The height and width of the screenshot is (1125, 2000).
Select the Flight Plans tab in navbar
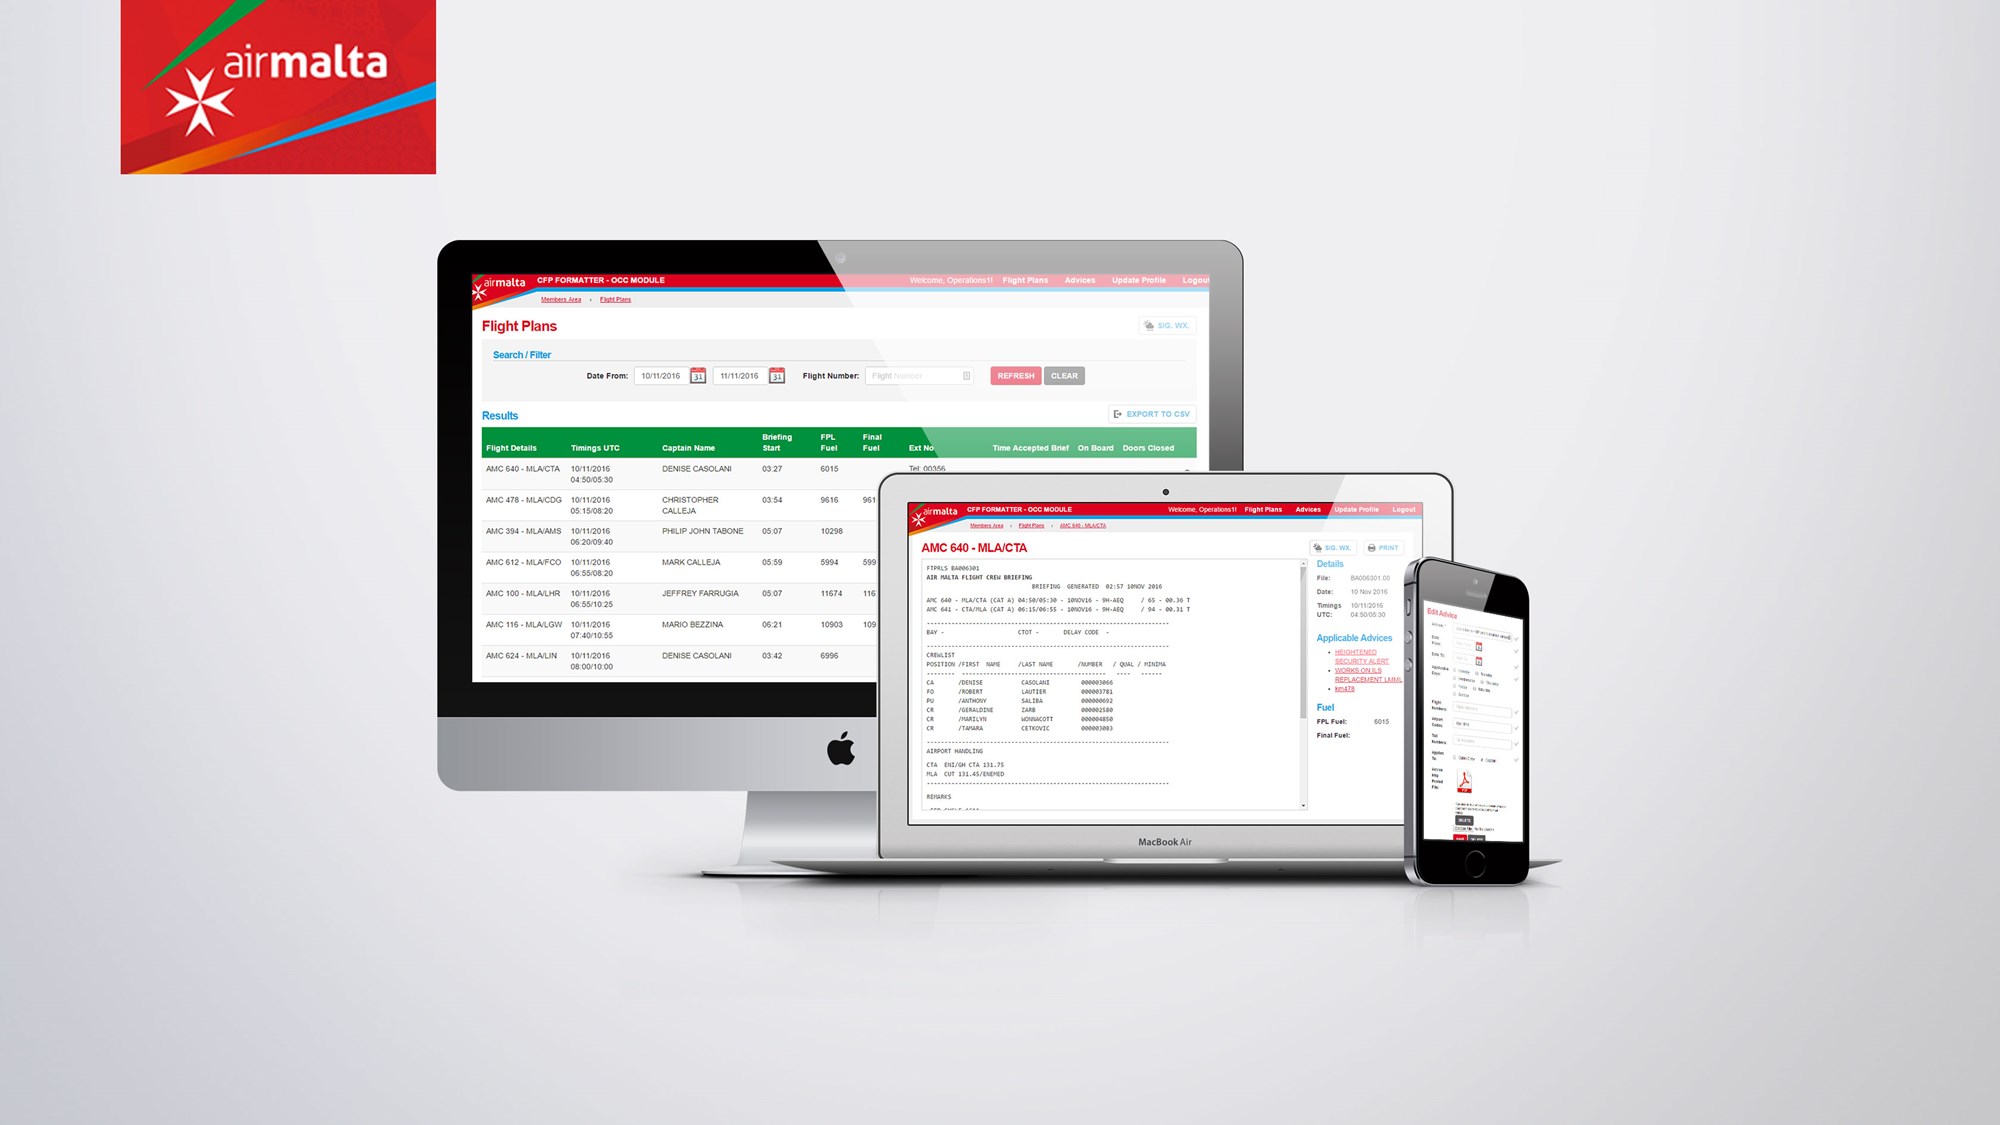(x=1262, y=510)
